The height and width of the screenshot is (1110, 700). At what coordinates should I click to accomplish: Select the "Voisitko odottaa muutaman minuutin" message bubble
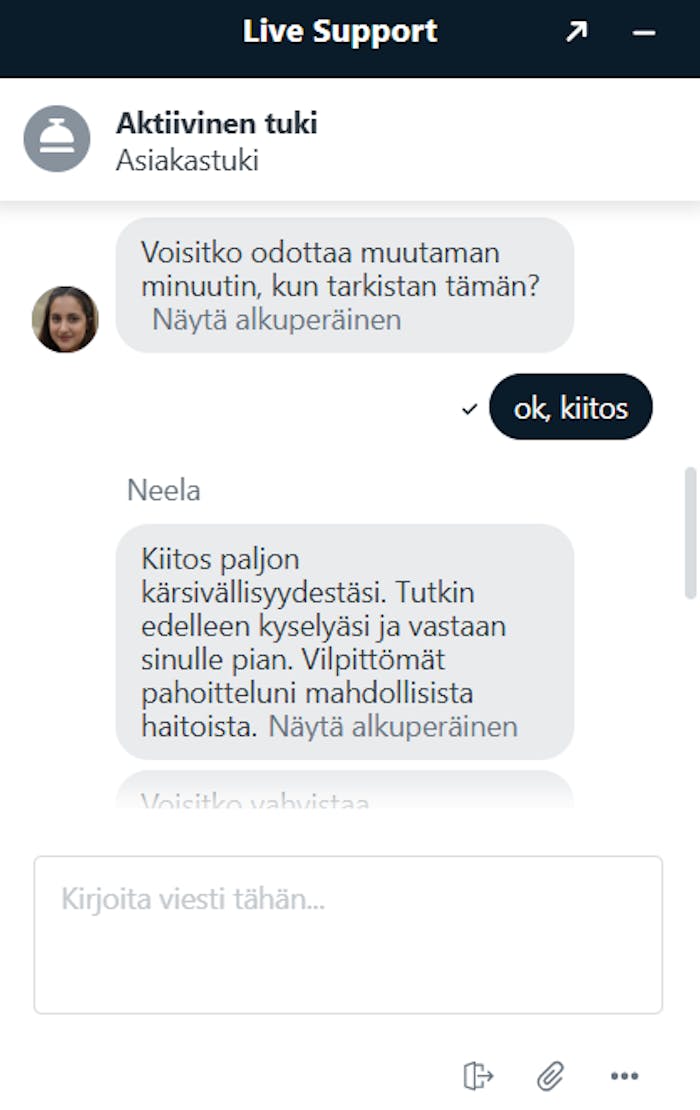pos(345,270)
